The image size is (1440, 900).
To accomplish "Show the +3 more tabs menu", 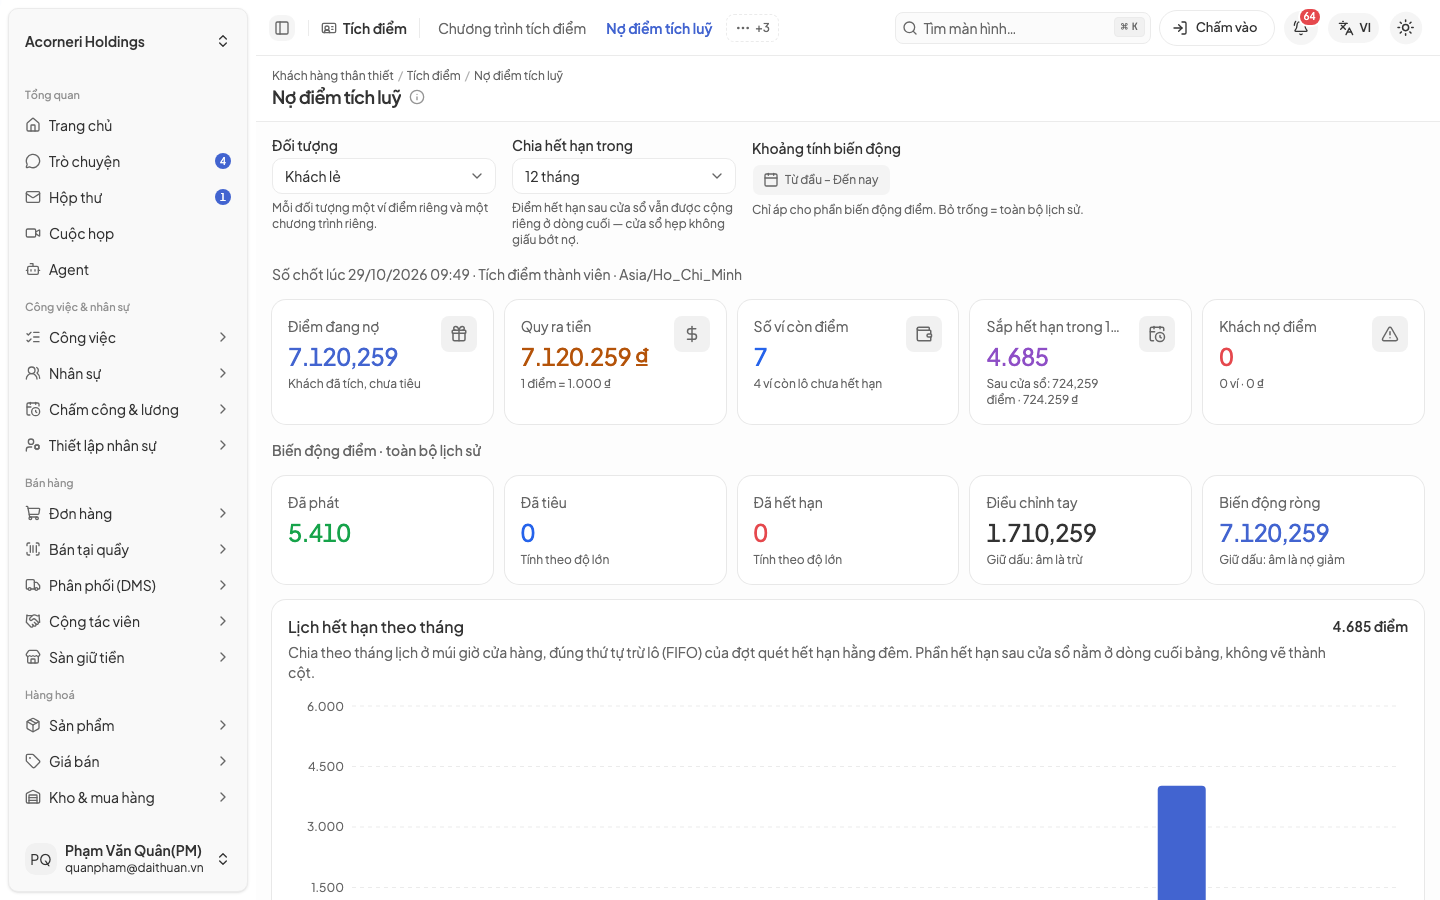I will tap(753, 28).
